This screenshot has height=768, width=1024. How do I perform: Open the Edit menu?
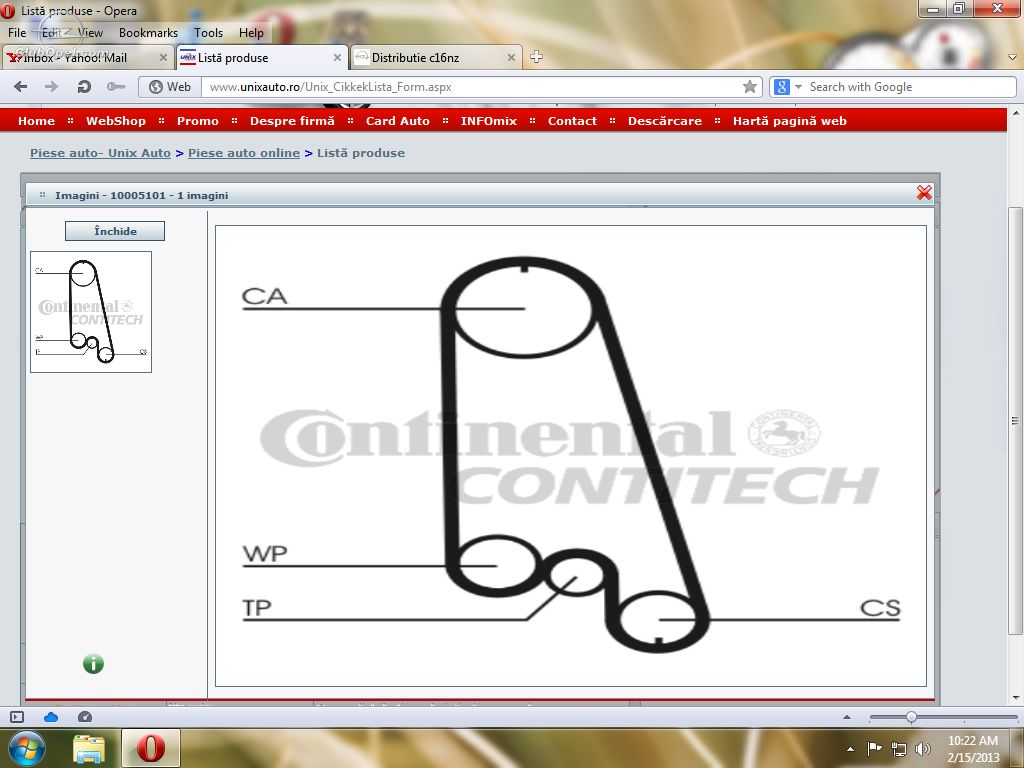click(52, 33)
